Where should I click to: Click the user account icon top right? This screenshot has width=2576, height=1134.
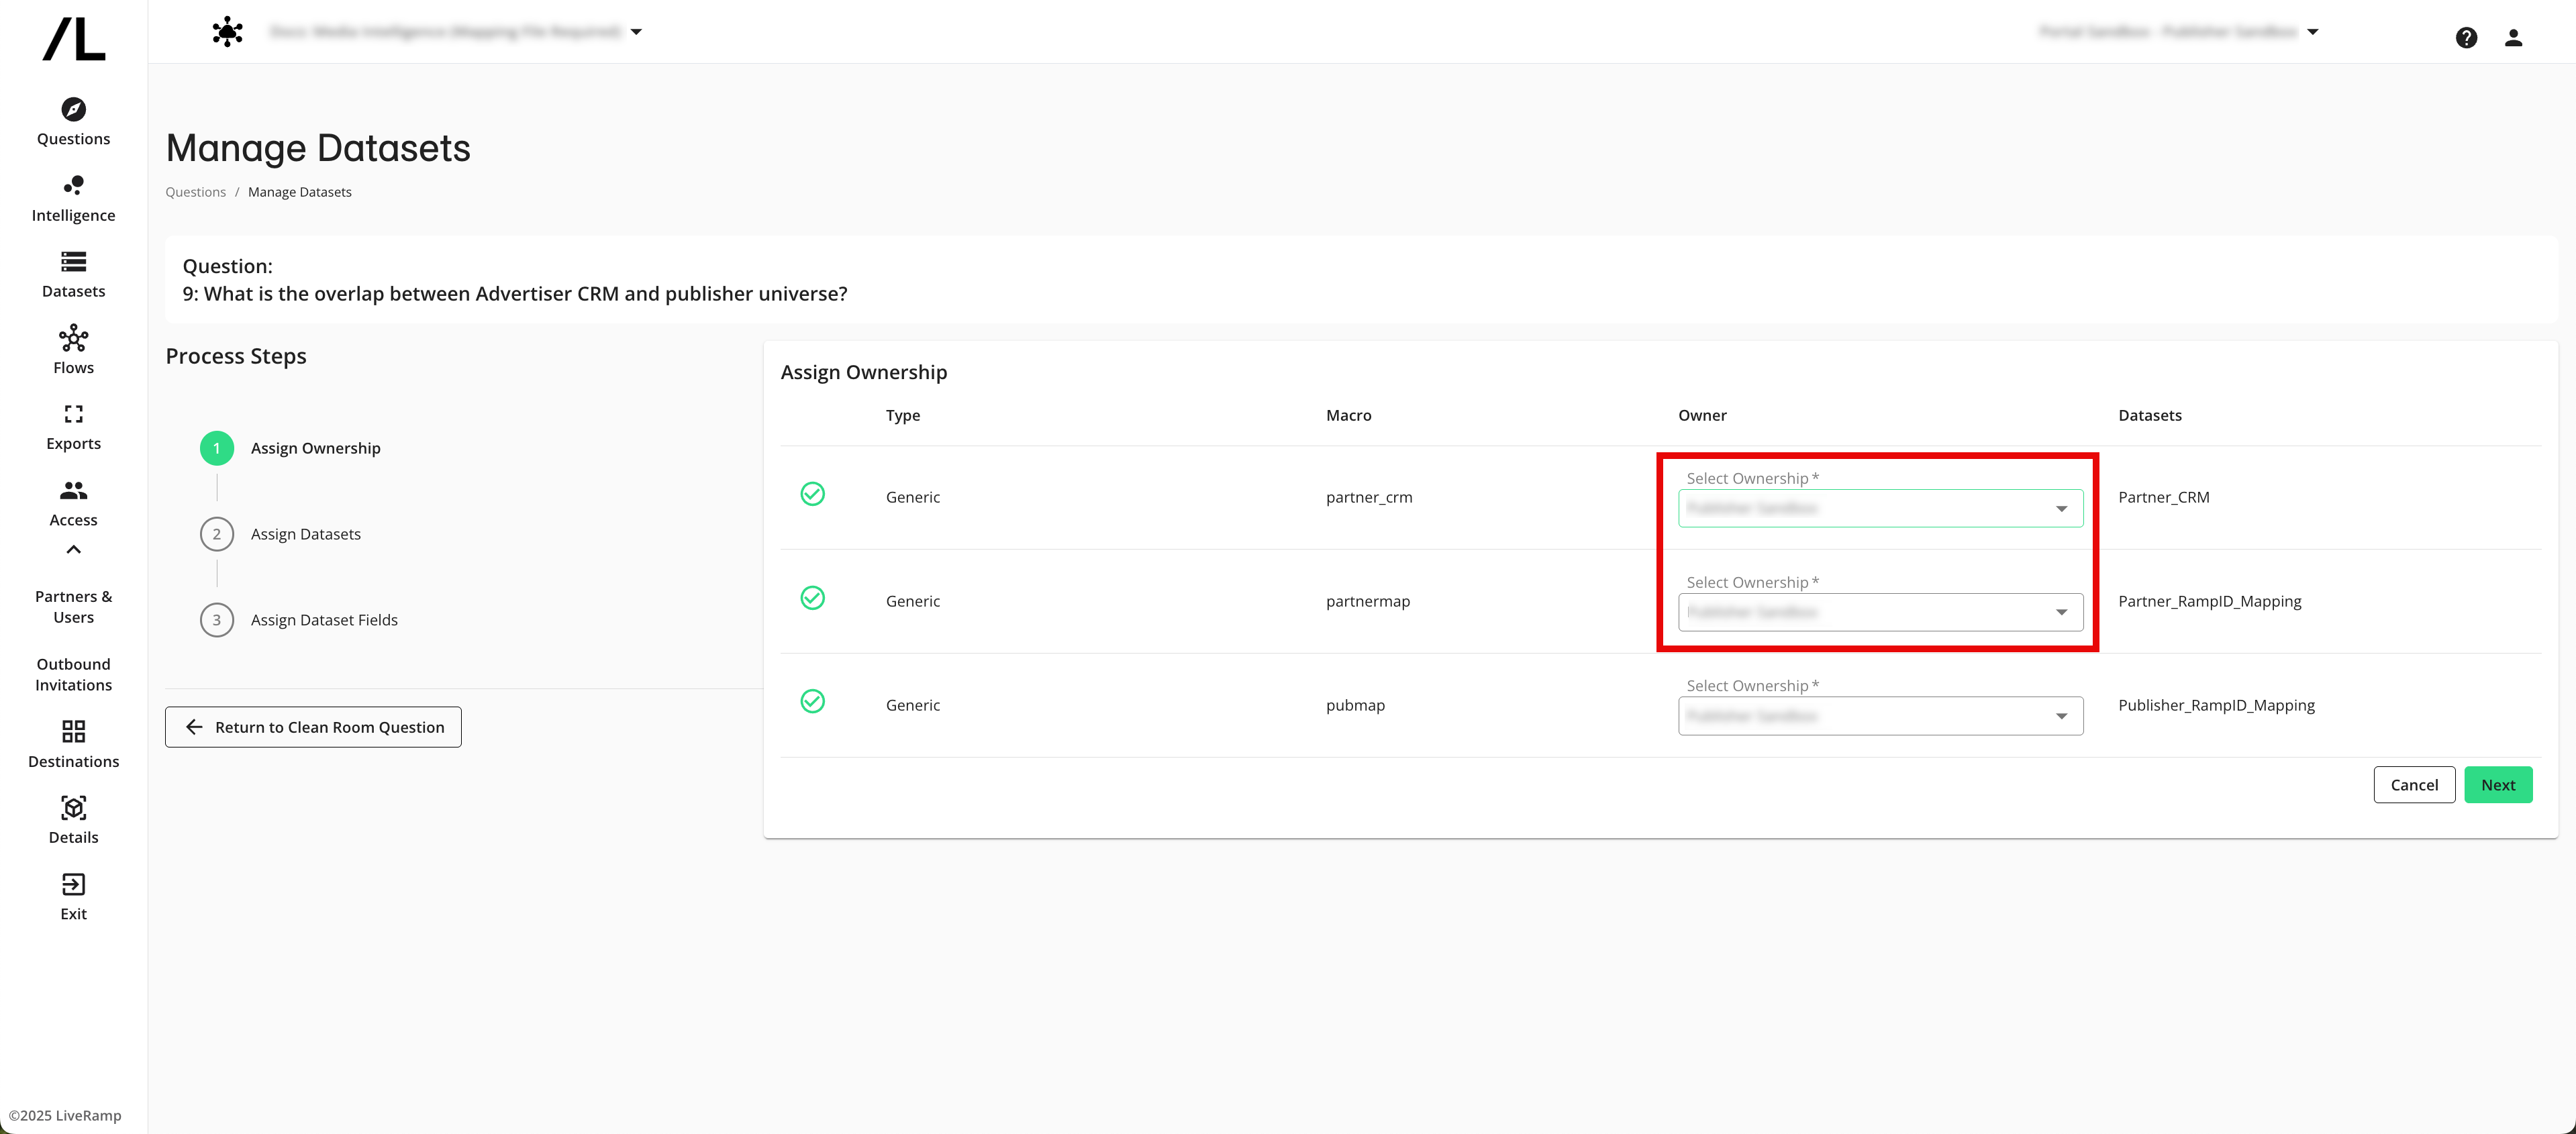pos(2514,37)
